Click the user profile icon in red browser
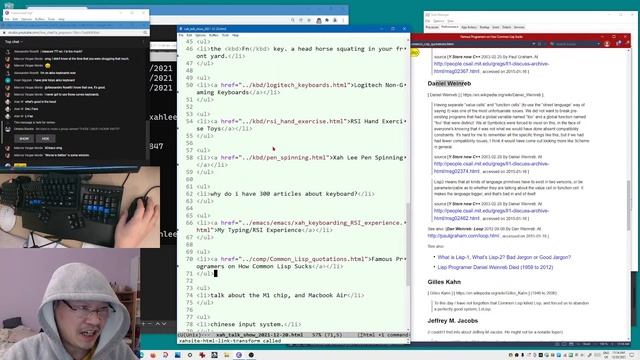 tap(607, 44)
